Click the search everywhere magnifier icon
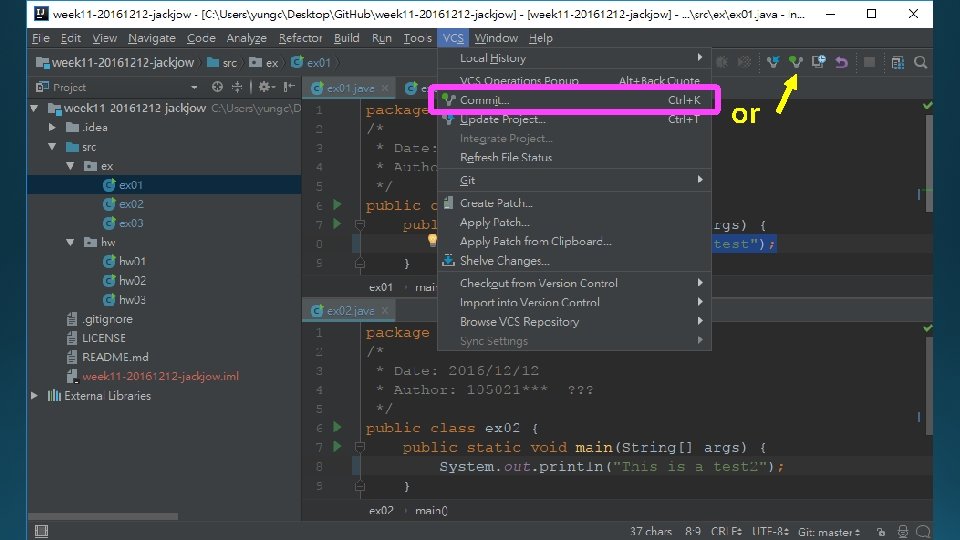 click(920, 62)
